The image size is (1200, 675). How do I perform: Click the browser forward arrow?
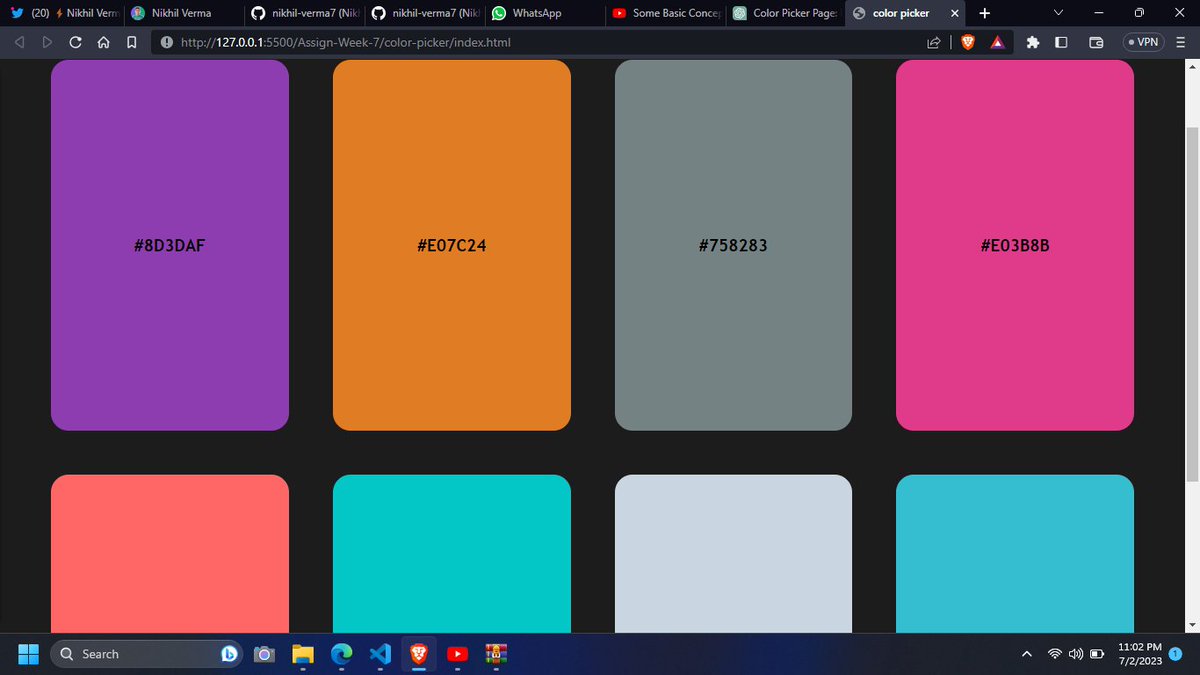[47, 43]
